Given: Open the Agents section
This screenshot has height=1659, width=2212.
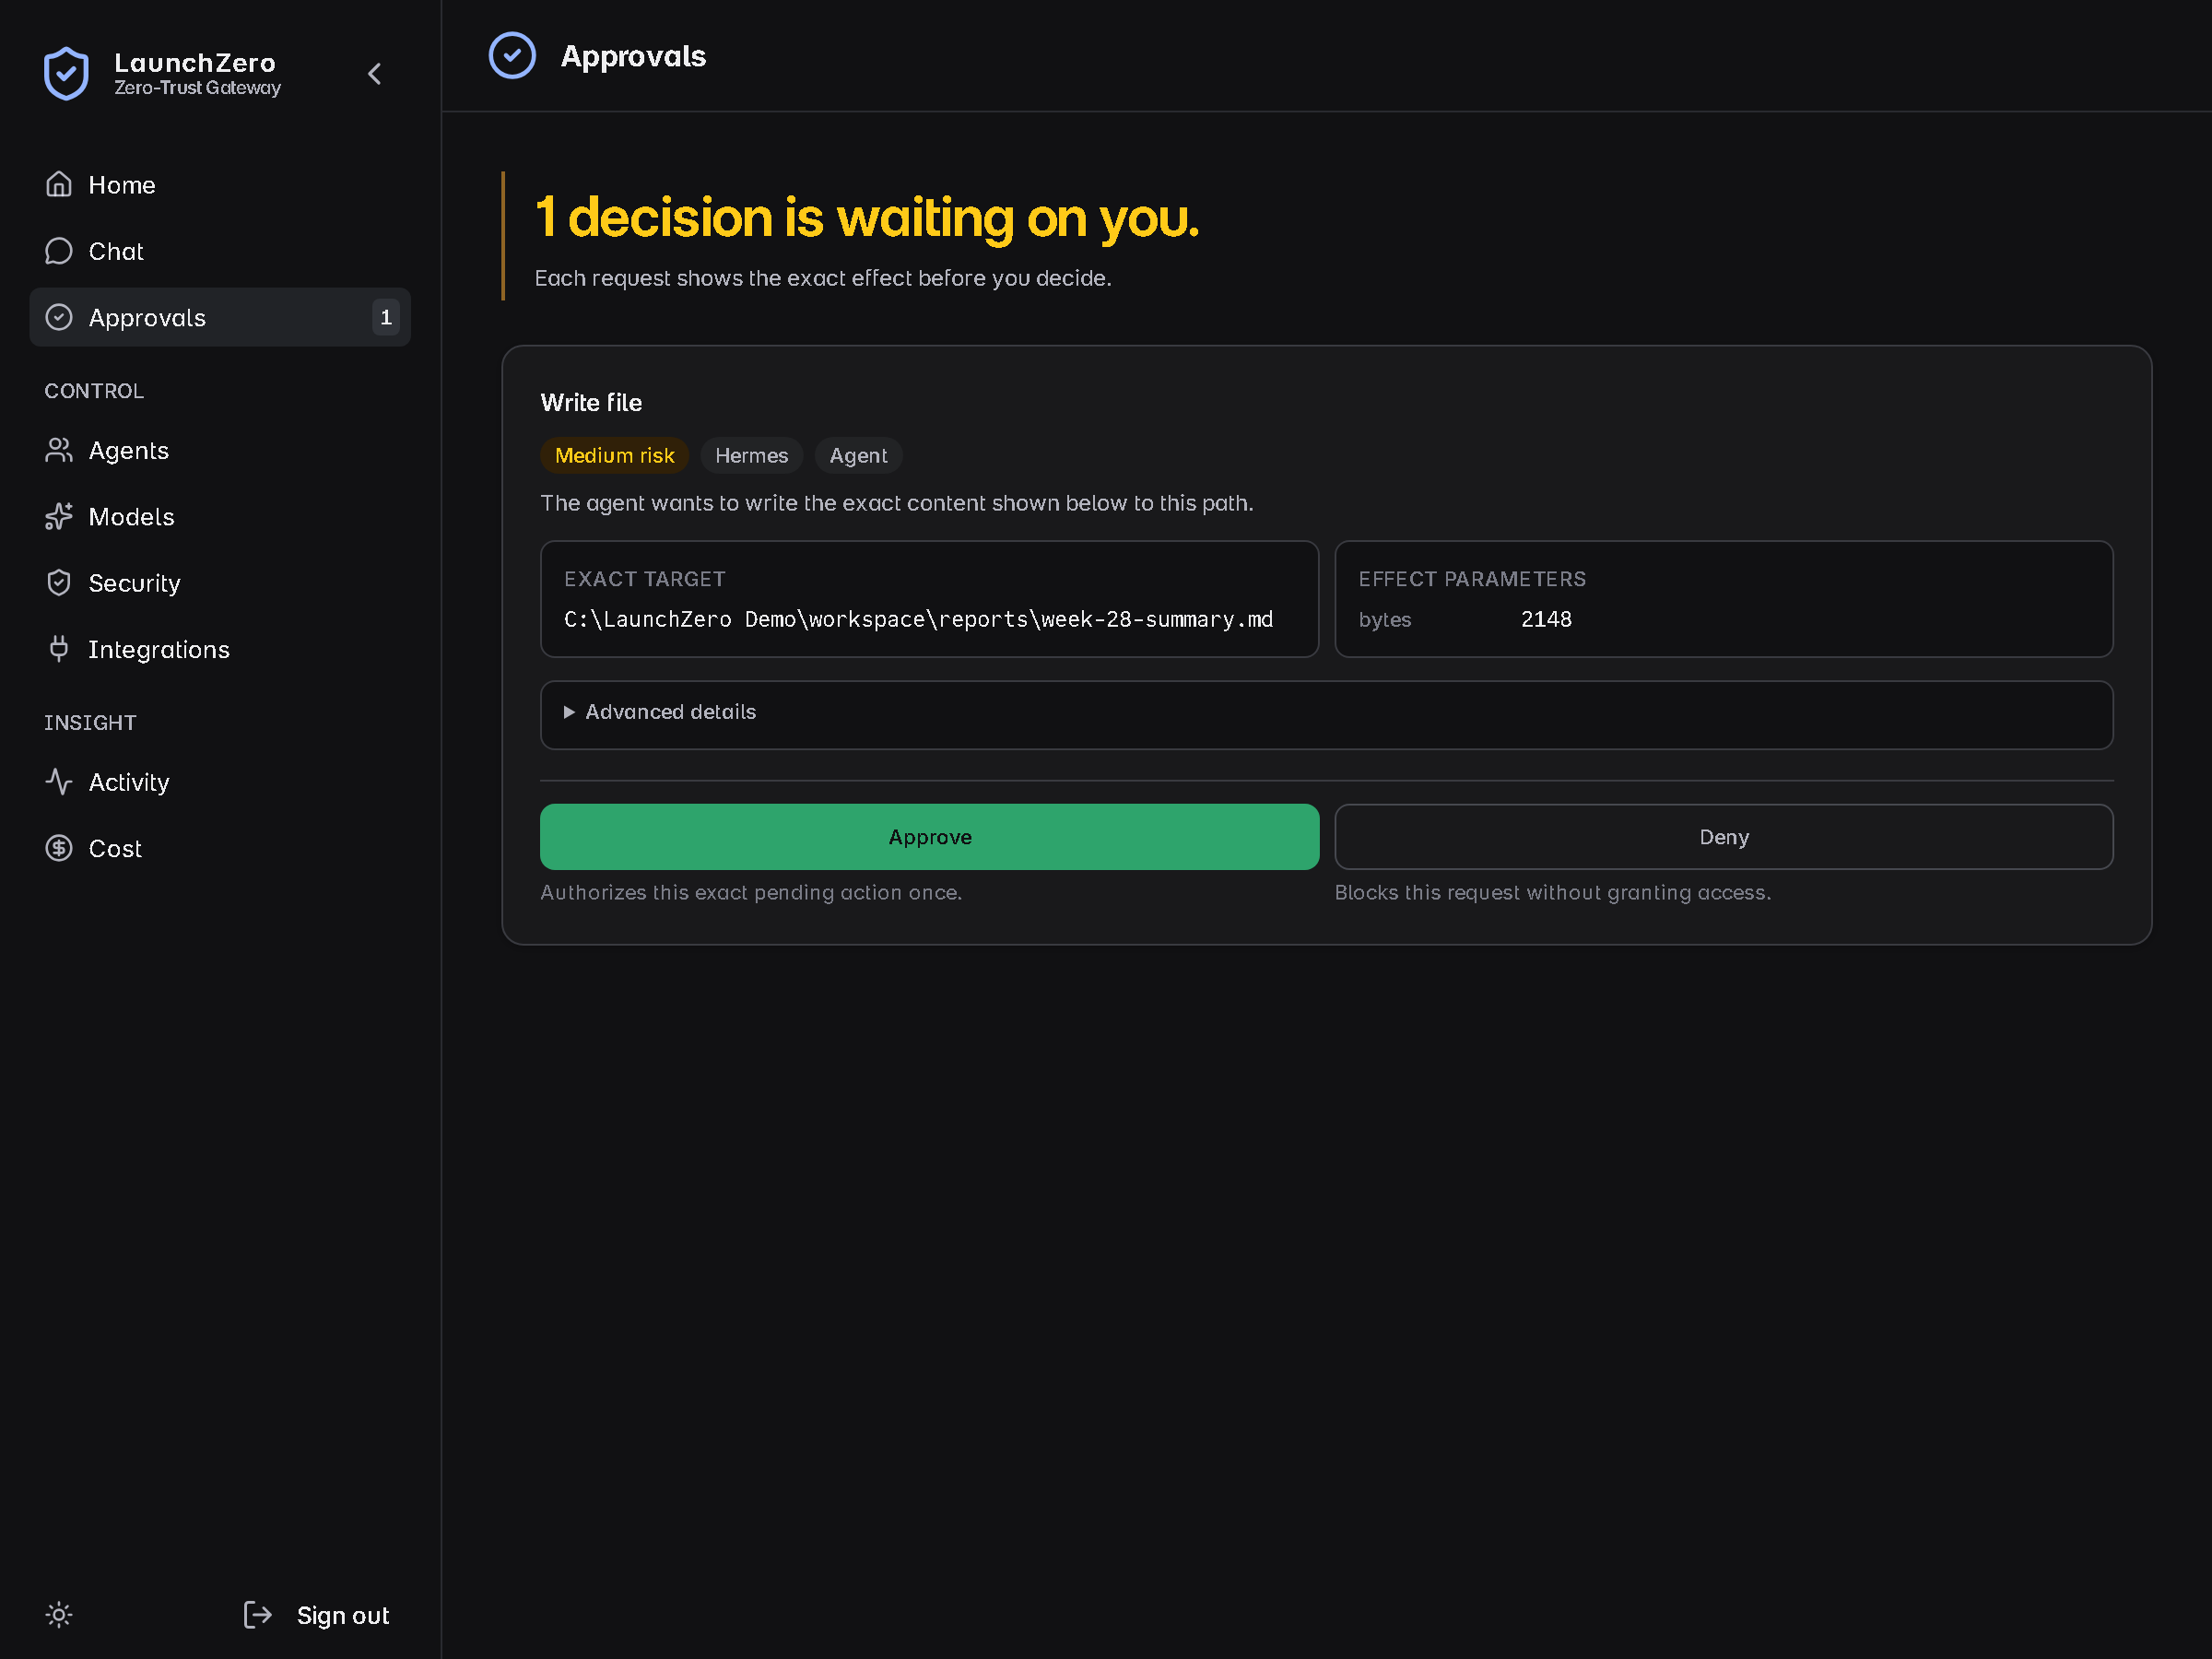Looking at the screenshot, I should click(220, 450).
